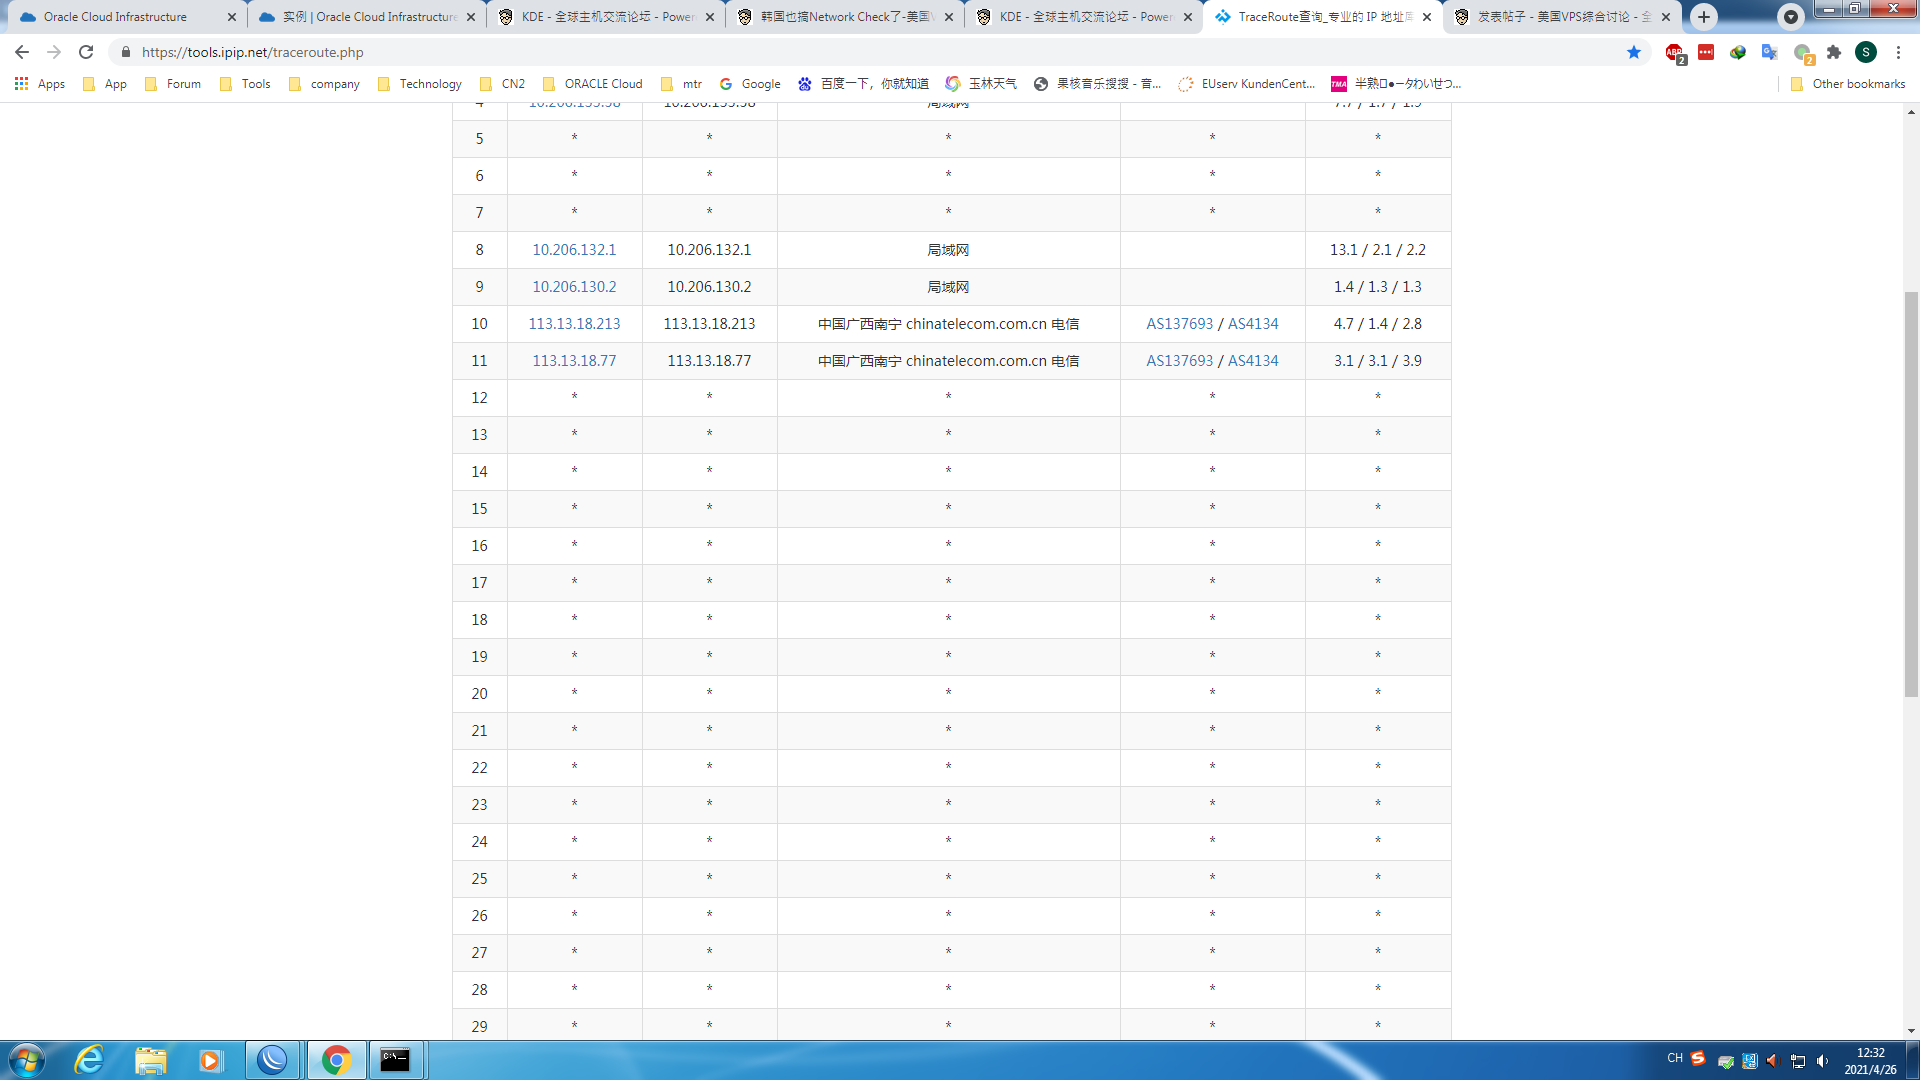
Task: Click the browser Reload page icon
Action: point(86,52)
